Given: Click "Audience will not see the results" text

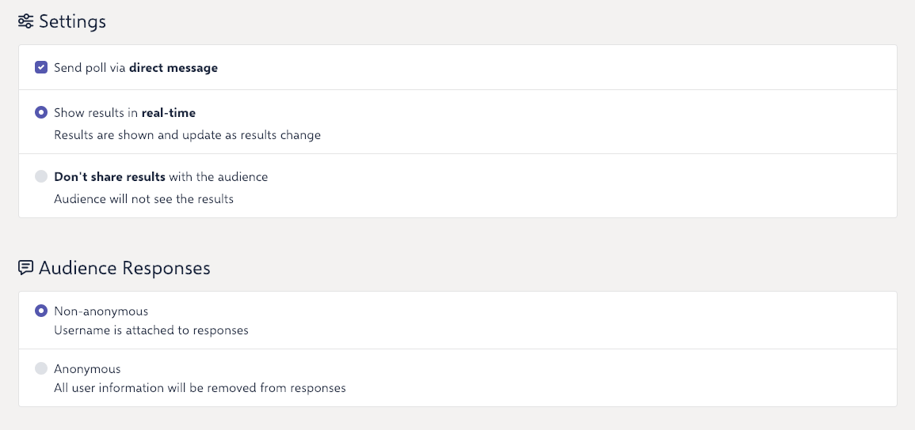Looking at the screenshot, I should click(144, 199).
